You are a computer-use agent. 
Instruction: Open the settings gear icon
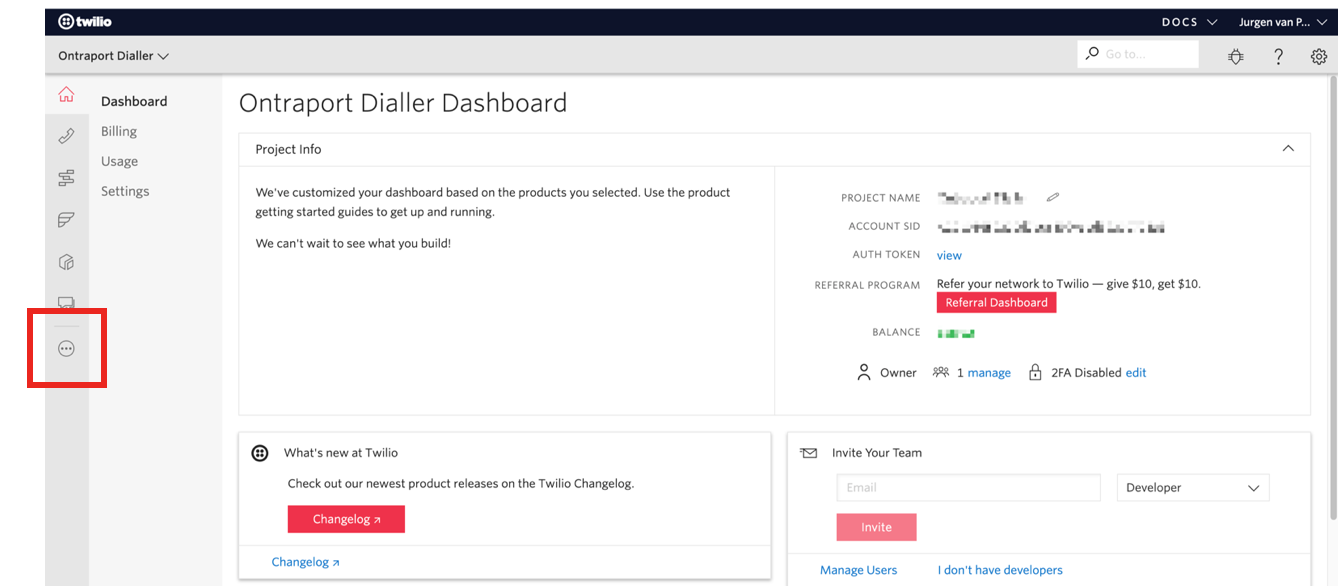coord(1319,57)
